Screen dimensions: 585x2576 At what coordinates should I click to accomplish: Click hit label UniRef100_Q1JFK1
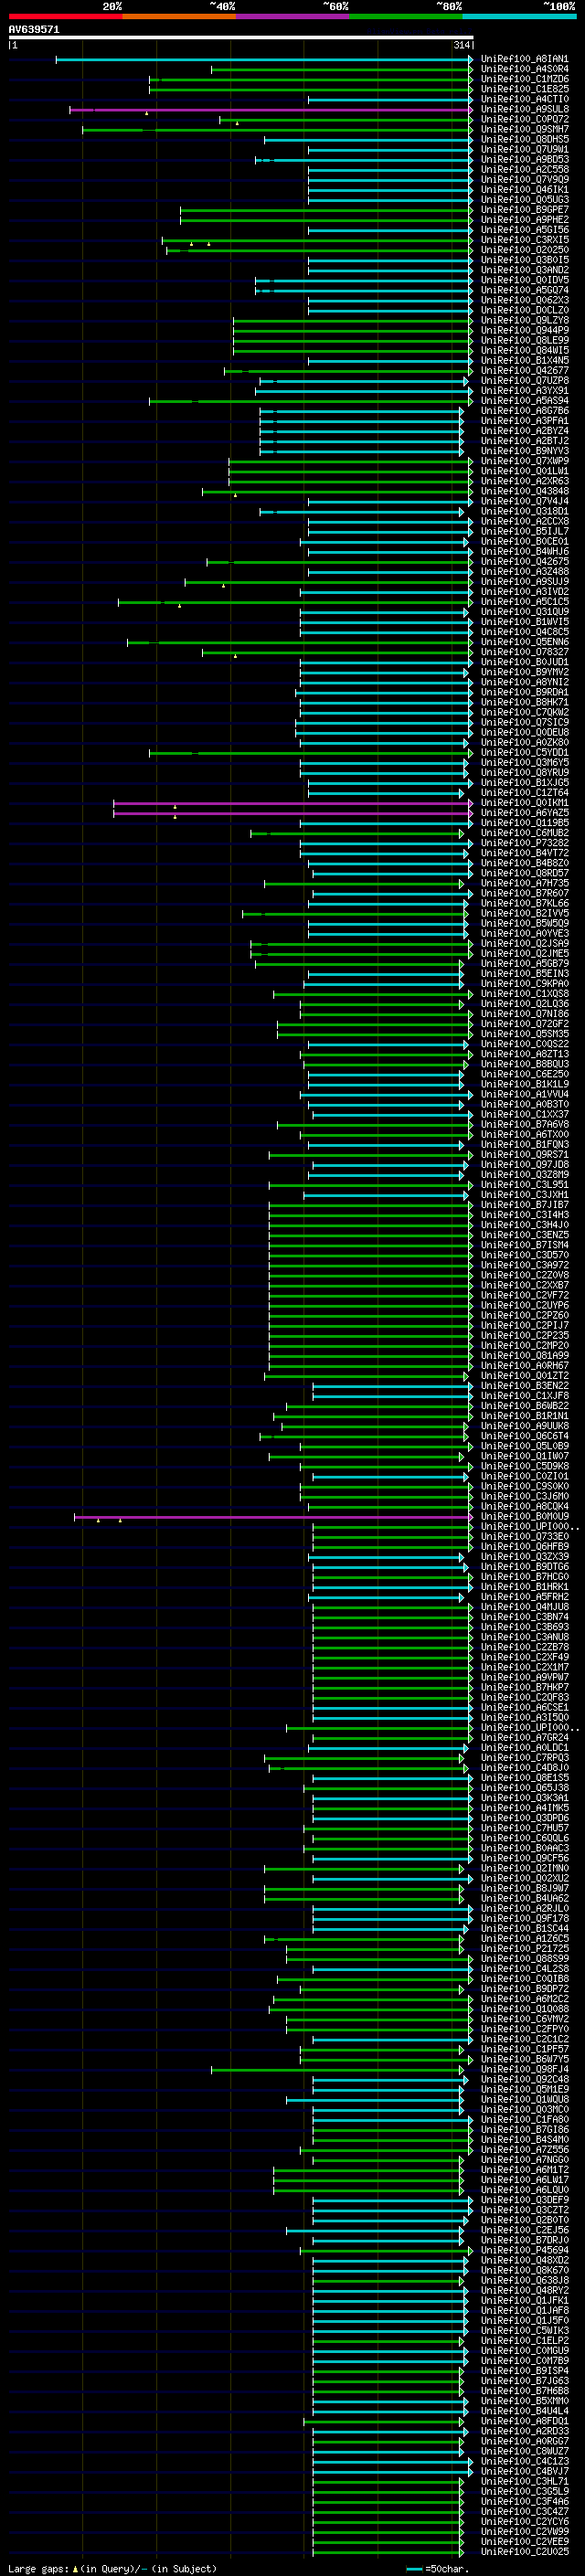524,2300
